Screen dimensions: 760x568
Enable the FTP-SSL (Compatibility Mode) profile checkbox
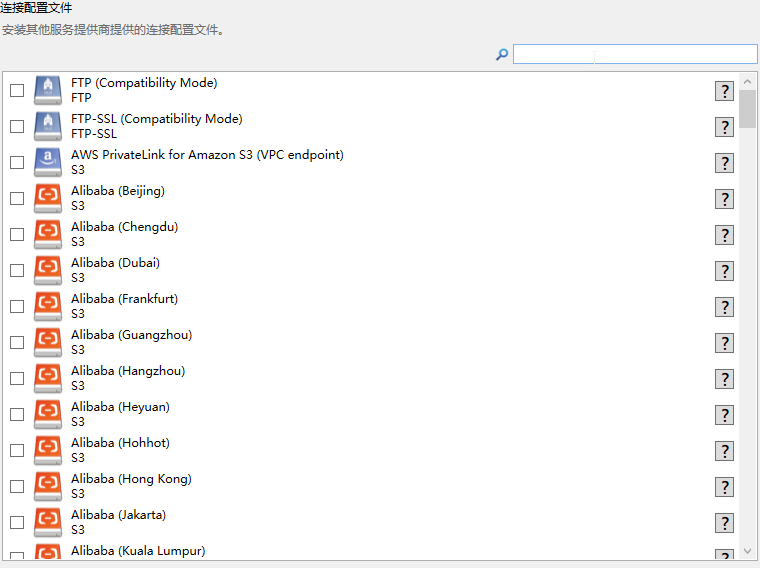(x=17, y=126)
